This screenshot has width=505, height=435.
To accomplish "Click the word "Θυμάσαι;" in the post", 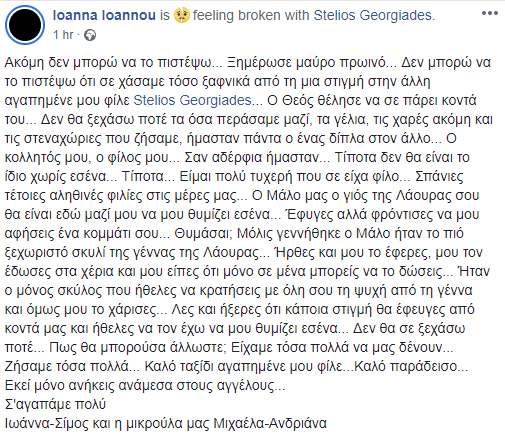I will pos(203,233).
